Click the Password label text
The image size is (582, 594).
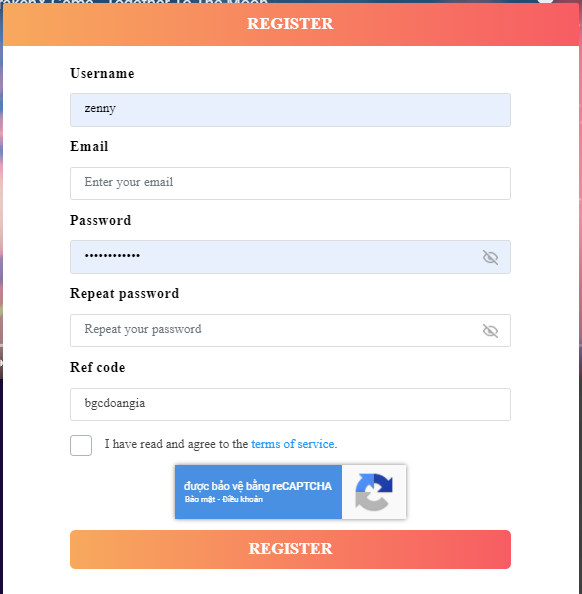click(x=101, y=220)
